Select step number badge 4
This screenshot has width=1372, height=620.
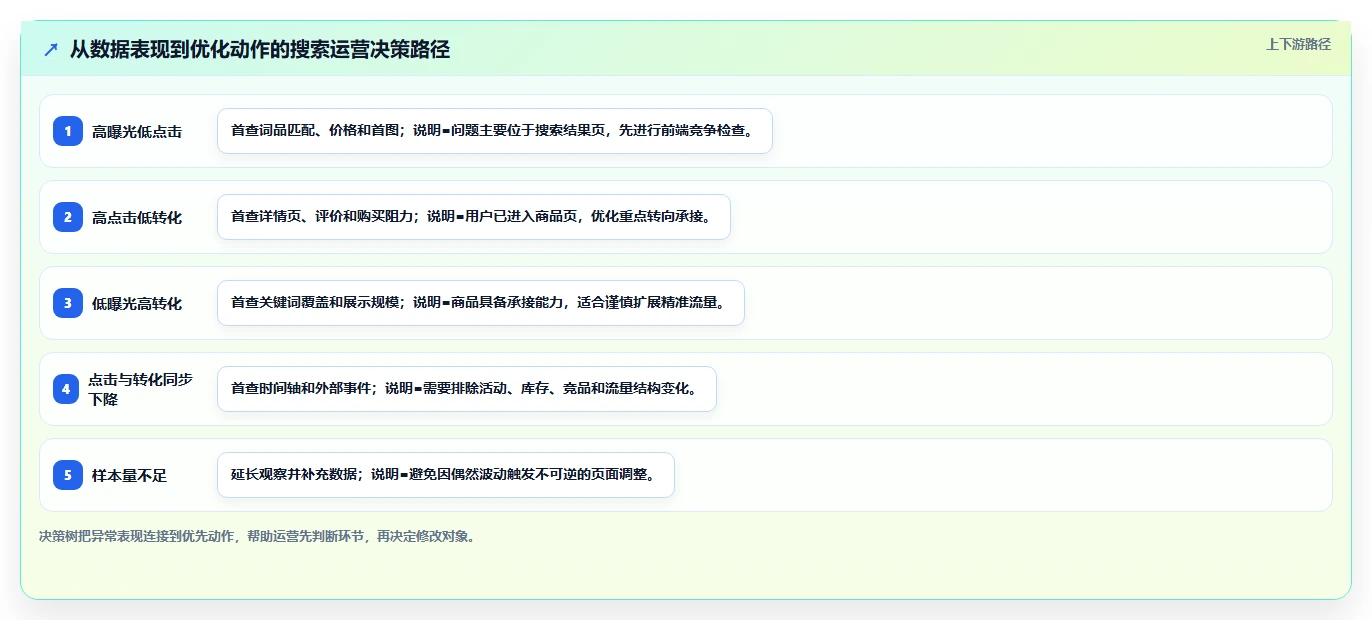click(x=66, y=389)
